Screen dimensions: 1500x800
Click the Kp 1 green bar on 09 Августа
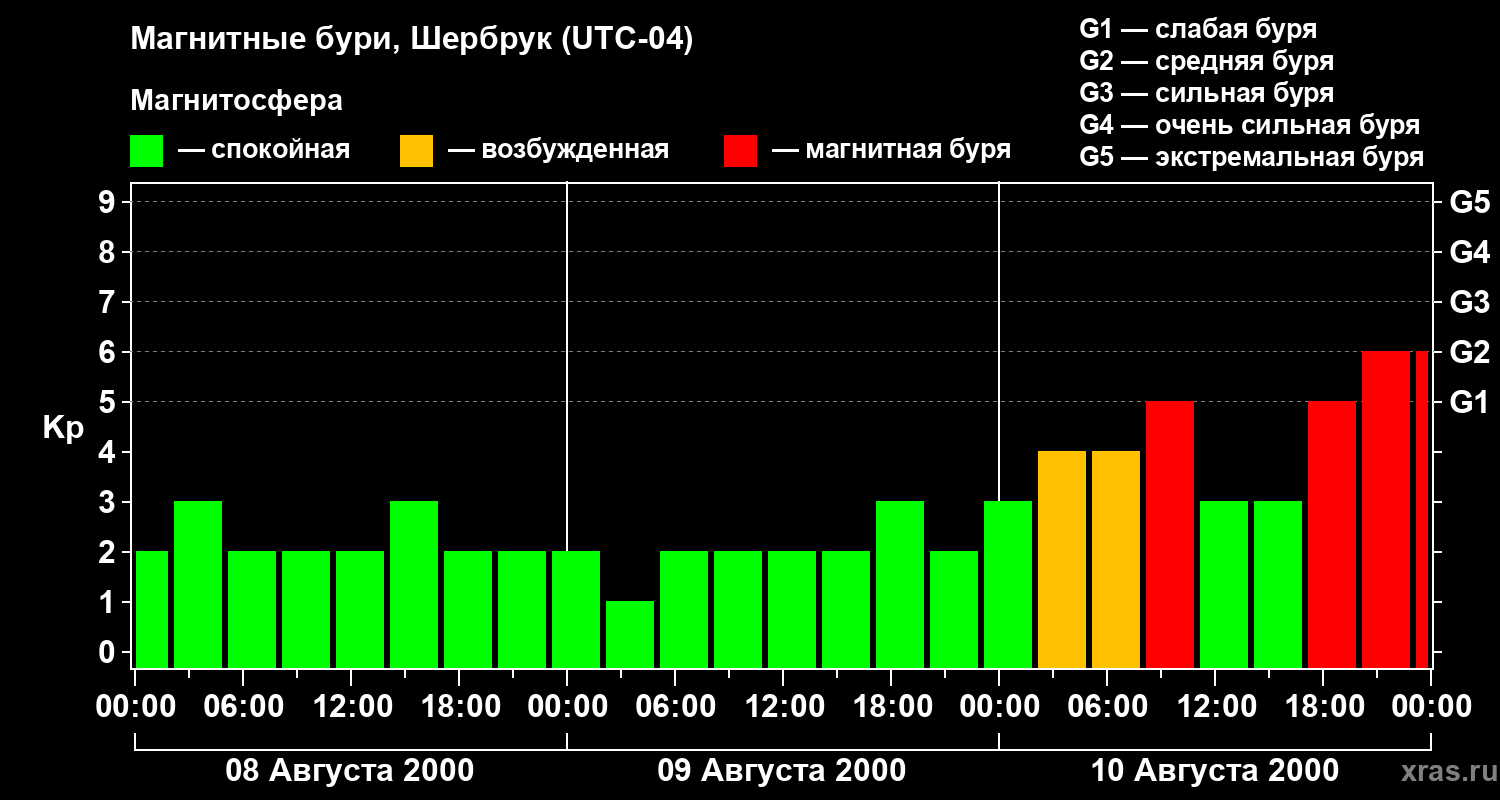pyautogui.click(x=630, y=634)
